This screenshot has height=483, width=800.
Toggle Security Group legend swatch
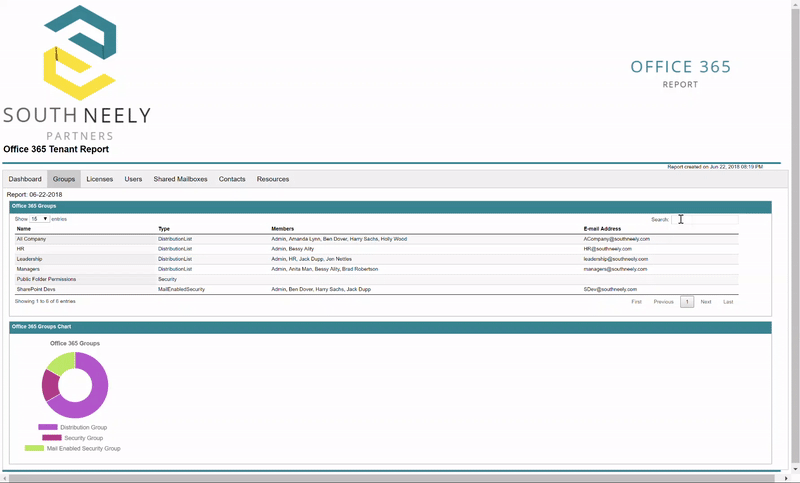(52, 438)
